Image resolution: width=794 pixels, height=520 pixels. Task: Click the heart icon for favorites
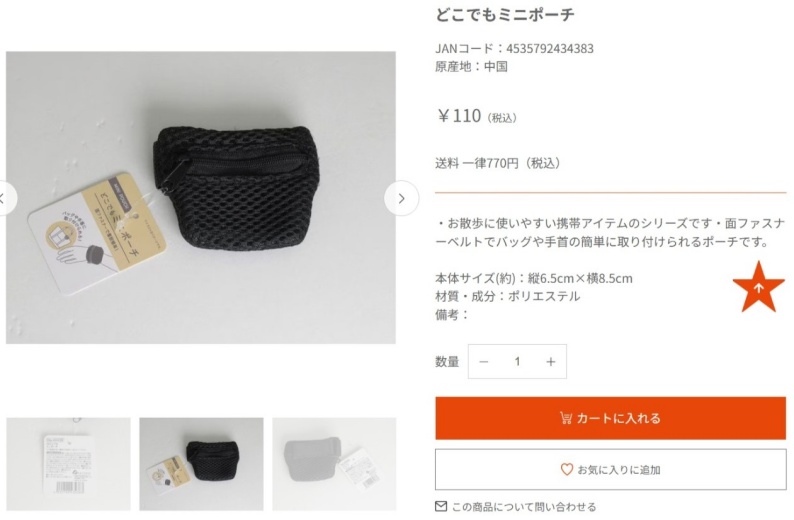567,470
